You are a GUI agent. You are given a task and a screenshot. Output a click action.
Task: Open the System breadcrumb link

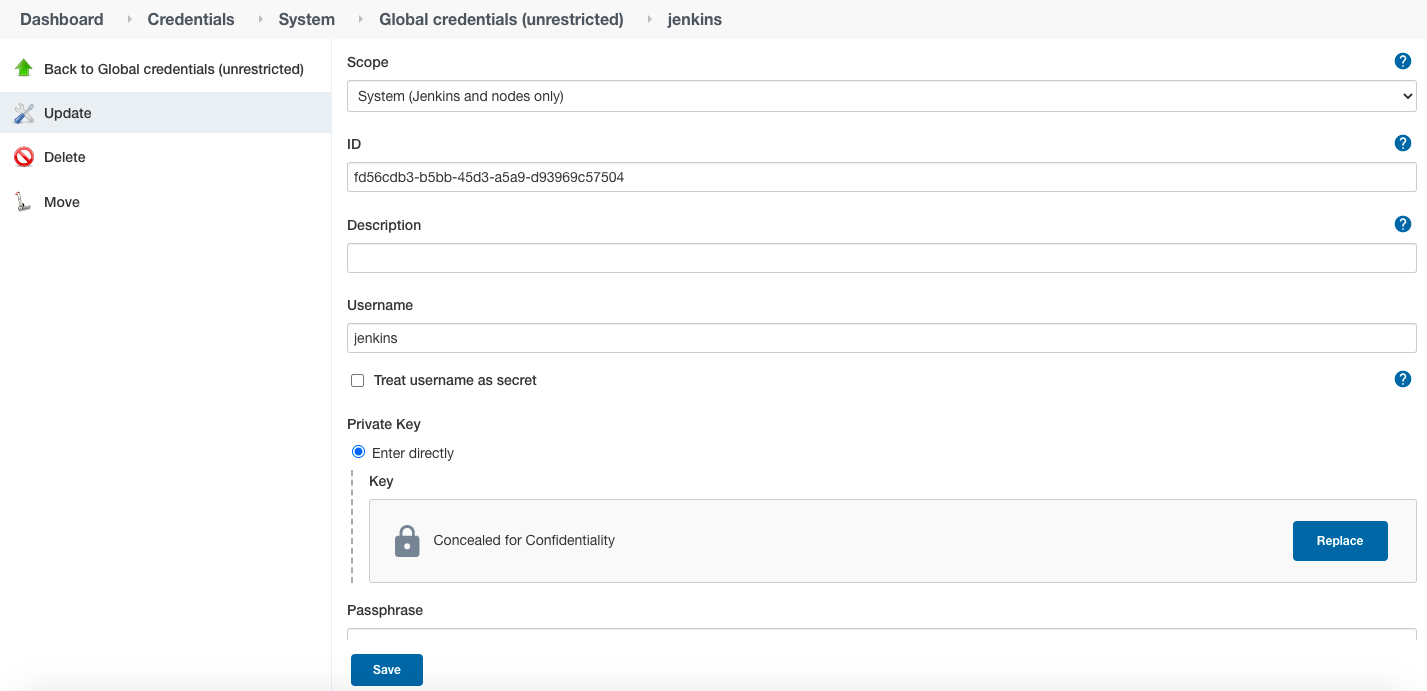[306, 19]
